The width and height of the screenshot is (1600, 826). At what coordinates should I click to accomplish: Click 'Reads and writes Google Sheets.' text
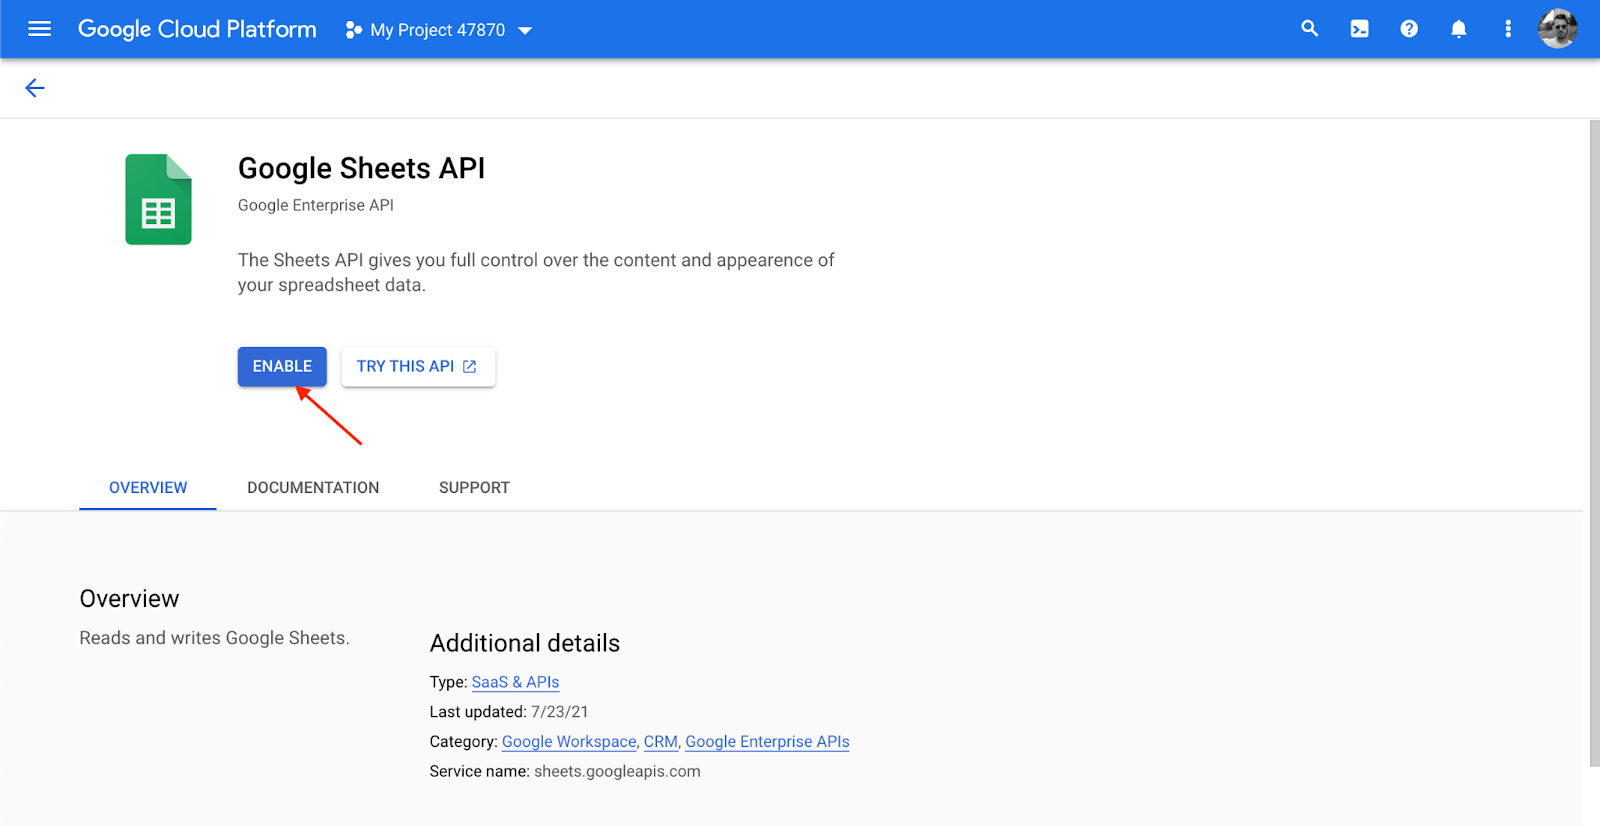(x=214, y=638)
